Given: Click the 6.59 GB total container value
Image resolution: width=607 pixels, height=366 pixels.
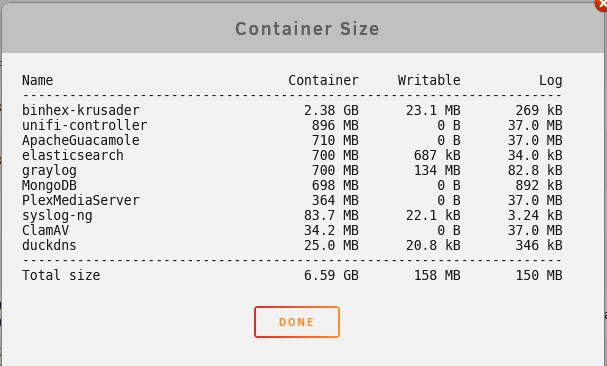Looking at the screenshot, I should pyautogui.click(x=331, y=275).
